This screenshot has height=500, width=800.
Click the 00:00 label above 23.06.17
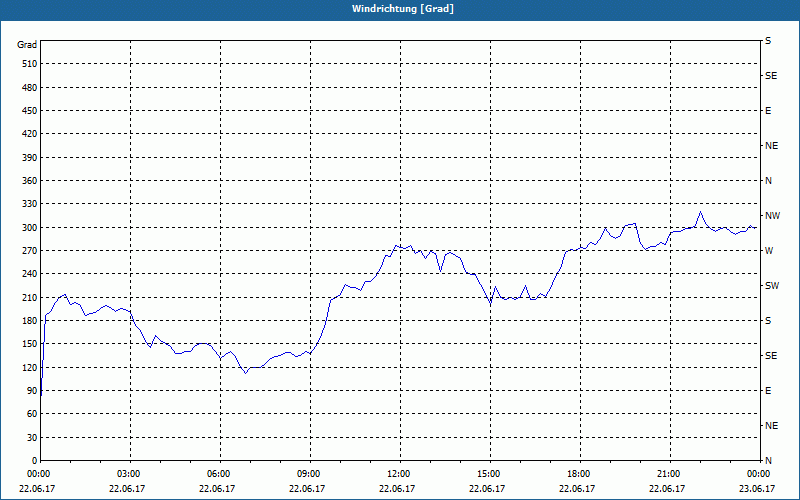tap(757, 473)
